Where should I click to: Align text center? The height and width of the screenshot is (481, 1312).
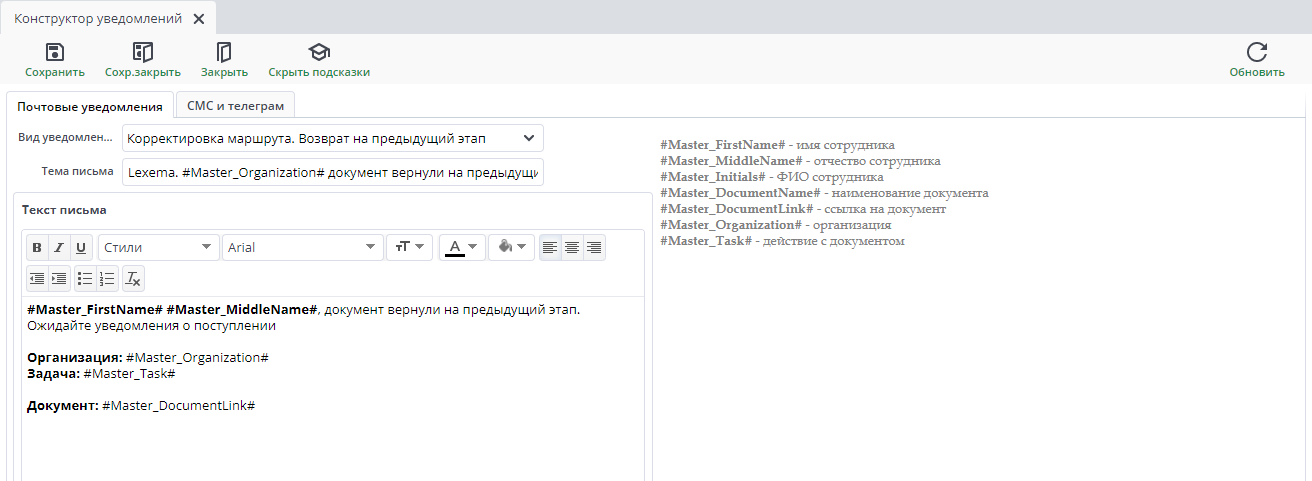572,247
